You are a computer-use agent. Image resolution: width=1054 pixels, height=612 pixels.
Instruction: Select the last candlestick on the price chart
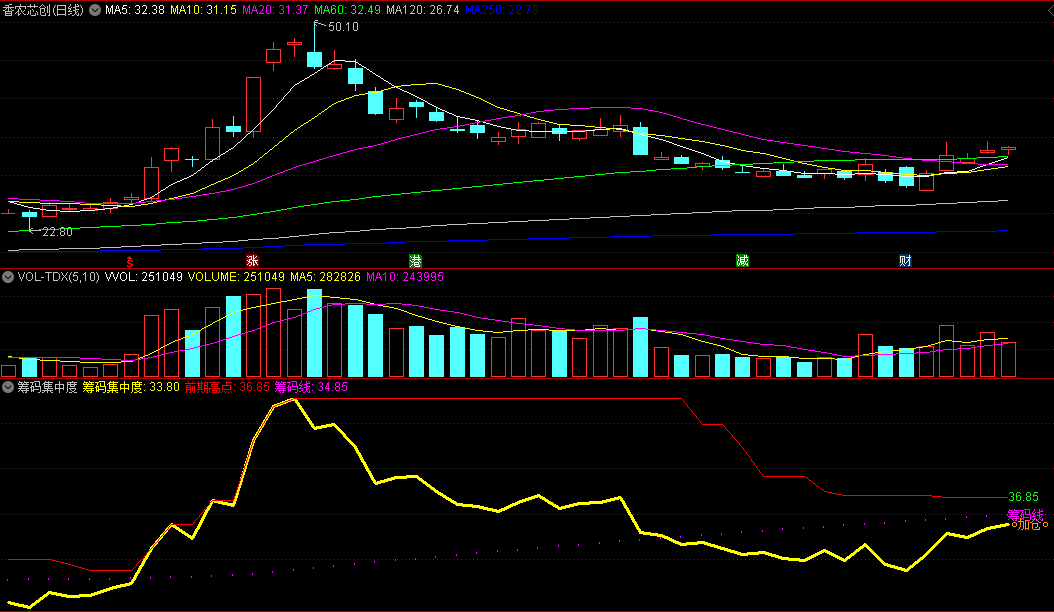1008,150
